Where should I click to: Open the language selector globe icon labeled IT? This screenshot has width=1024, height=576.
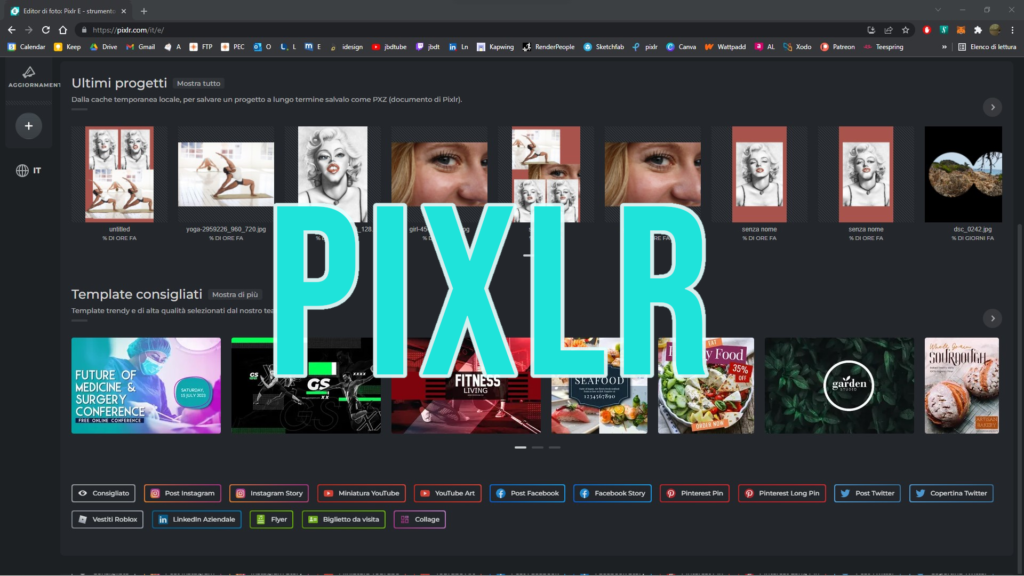29,170
